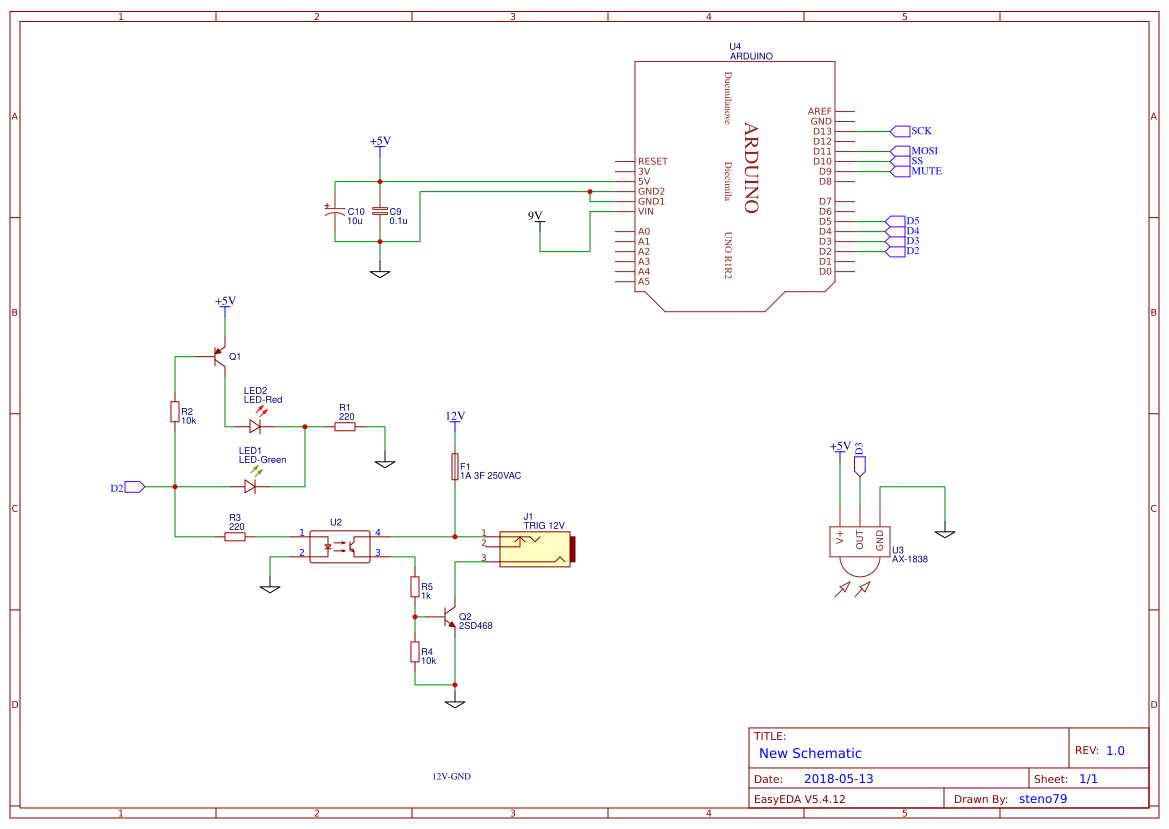Click the LED1 LED-Green symbol

252,486
